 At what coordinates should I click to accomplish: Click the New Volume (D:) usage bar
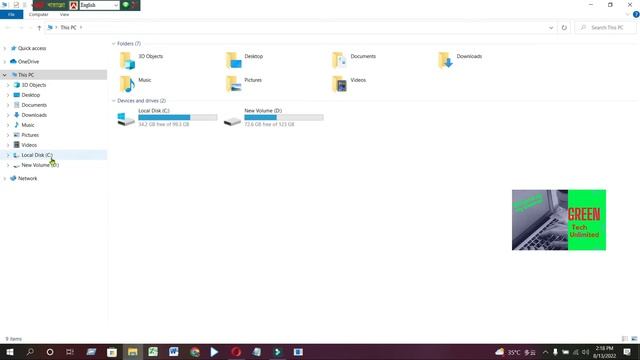point(284,118)
